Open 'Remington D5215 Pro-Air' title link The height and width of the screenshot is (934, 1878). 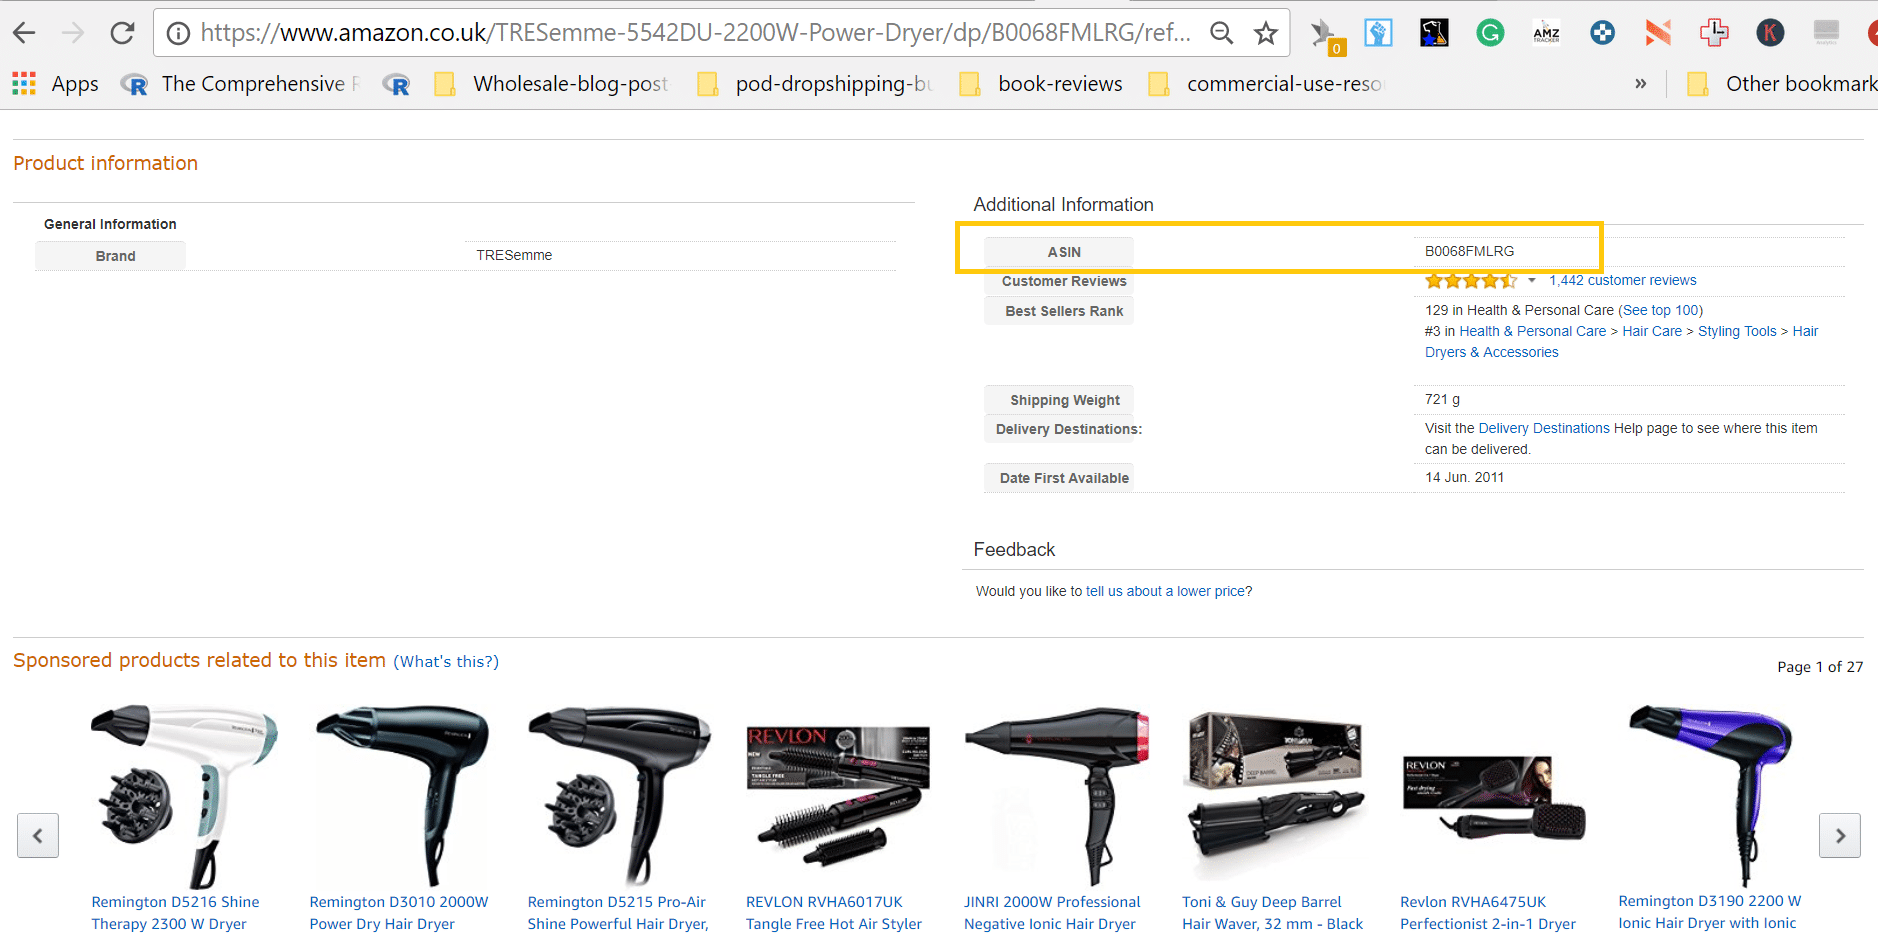618,914
